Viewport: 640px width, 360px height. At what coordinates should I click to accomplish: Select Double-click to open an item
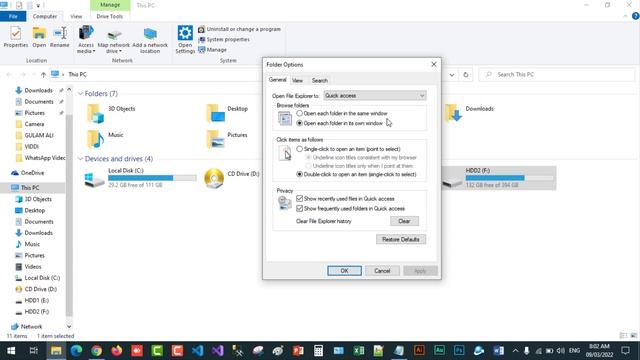pyautogui.click(x=356, y=174)
